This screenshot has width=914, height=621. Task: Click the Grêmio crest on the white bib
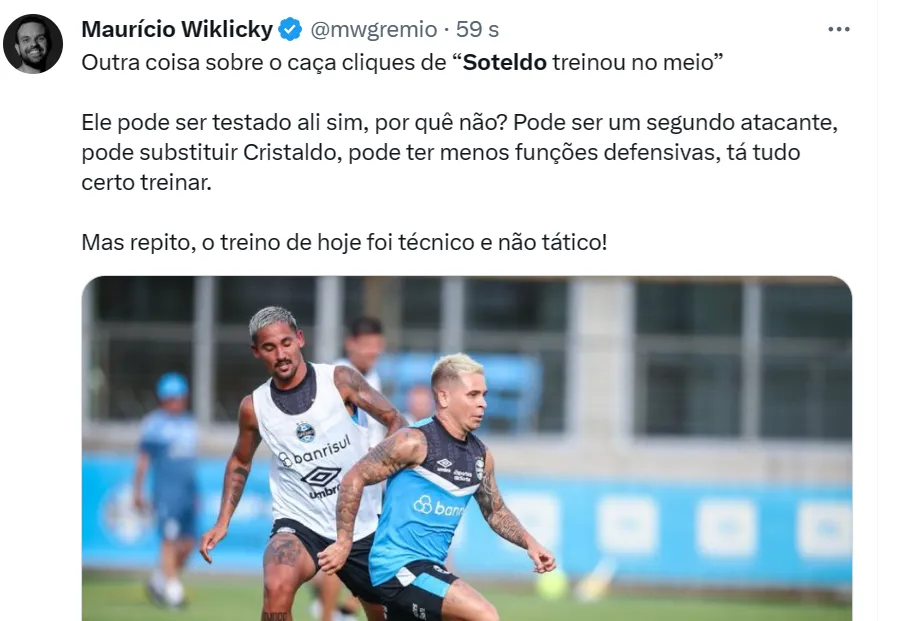[305, 431]
